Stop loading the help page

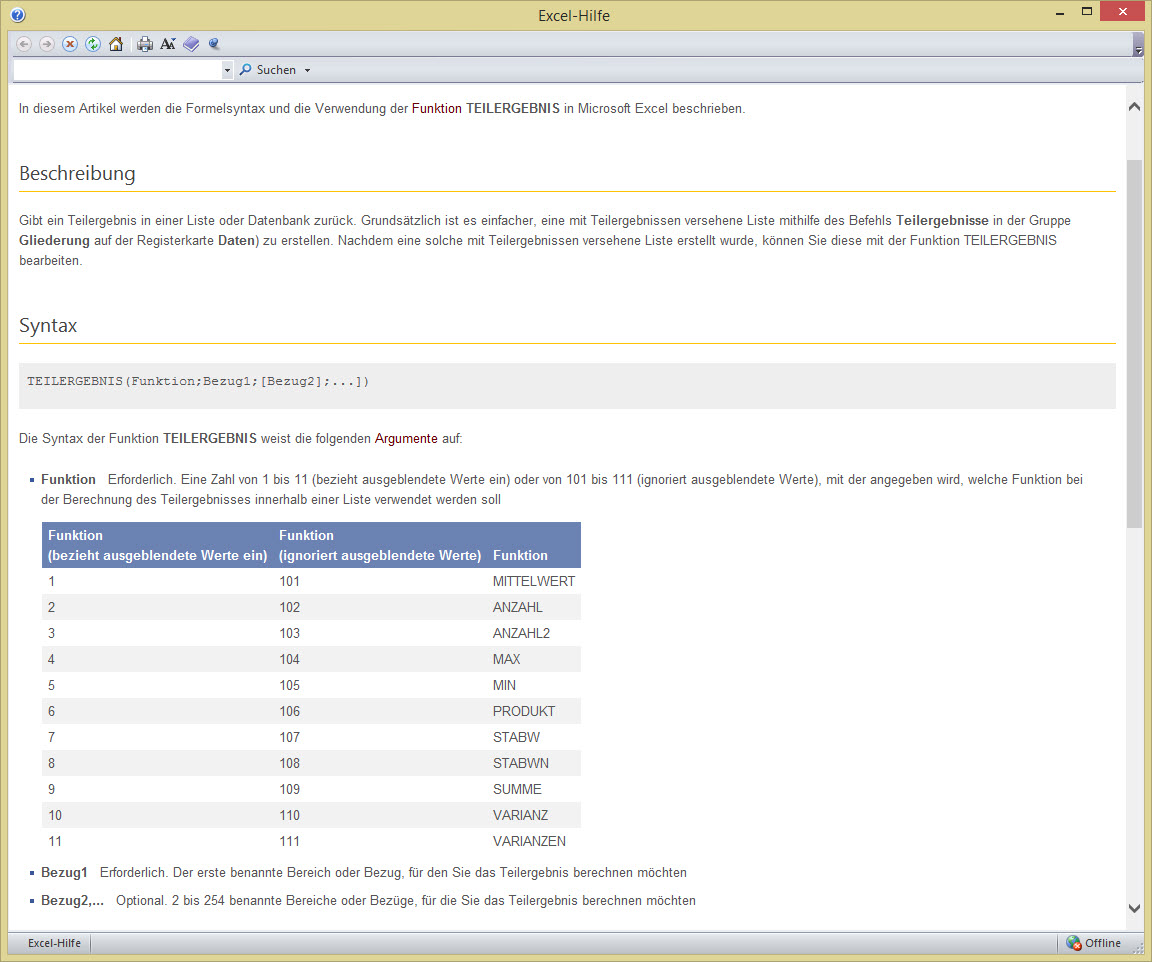point(70,44)
